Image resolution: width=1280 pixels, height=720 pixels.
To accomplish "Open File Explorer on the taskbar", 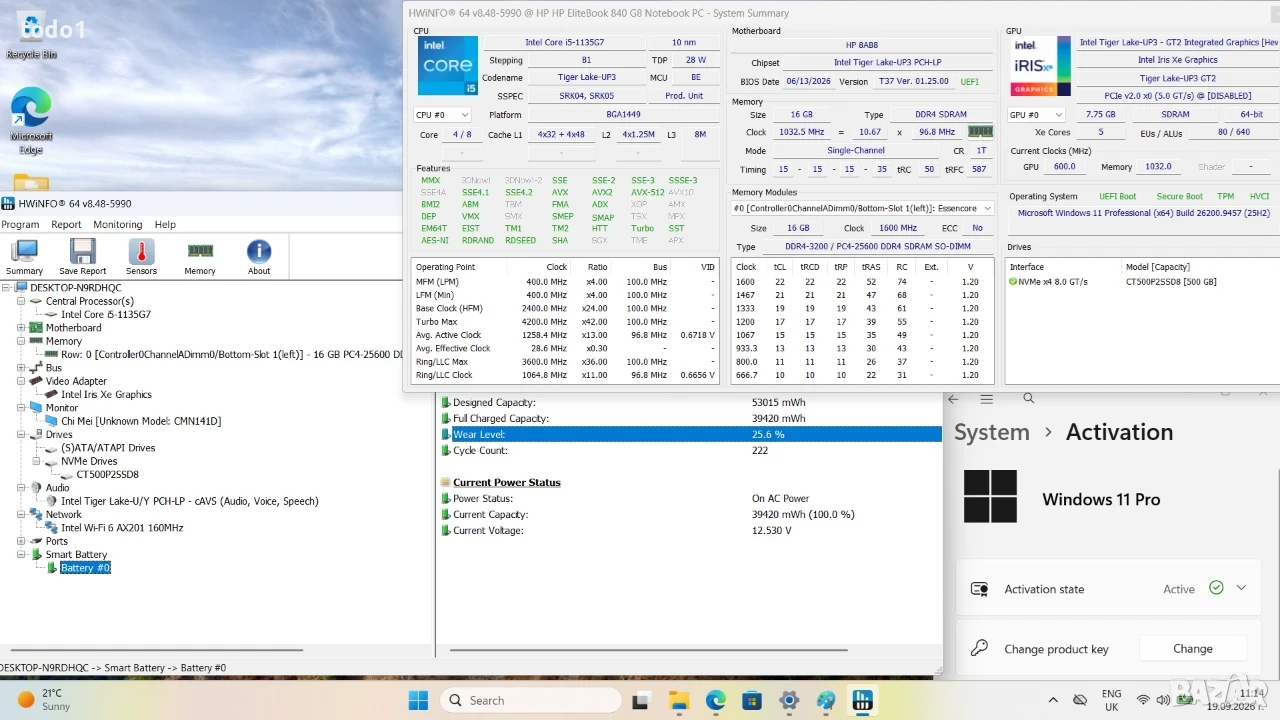I will click(679, 700).
